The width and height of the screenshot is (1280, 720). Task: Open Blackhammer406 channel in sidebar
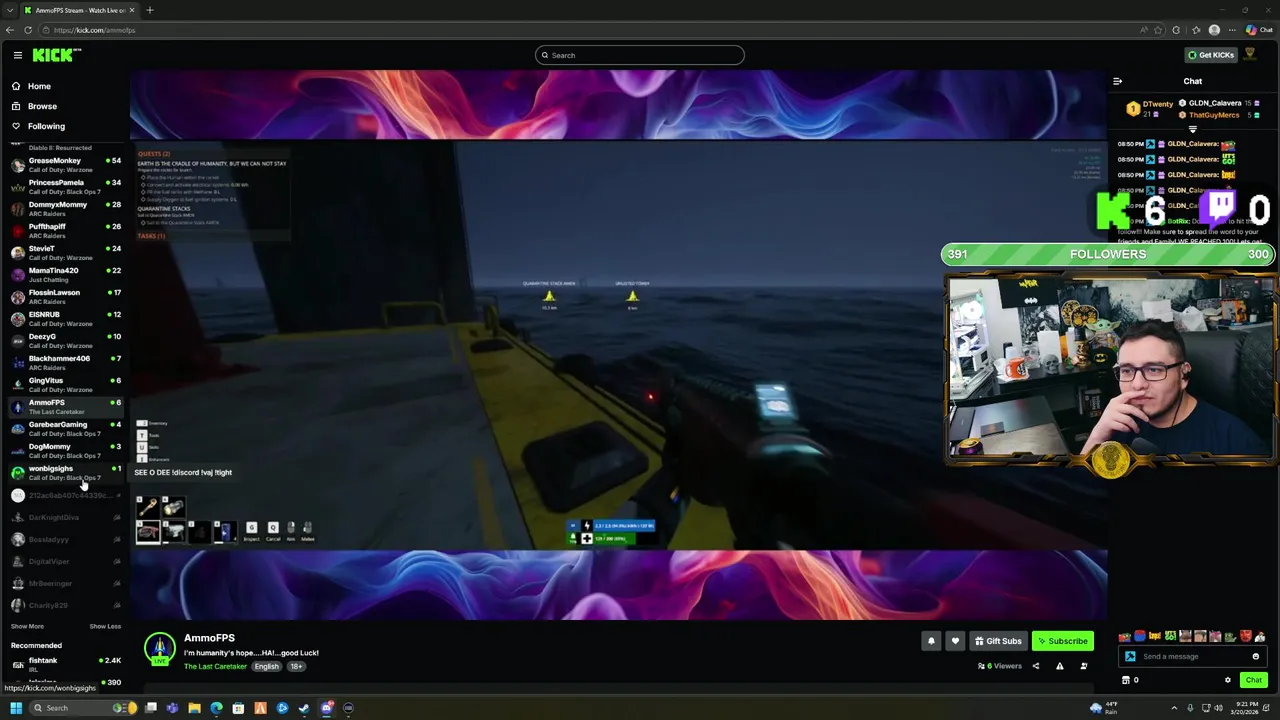click(x=64, y=363)
